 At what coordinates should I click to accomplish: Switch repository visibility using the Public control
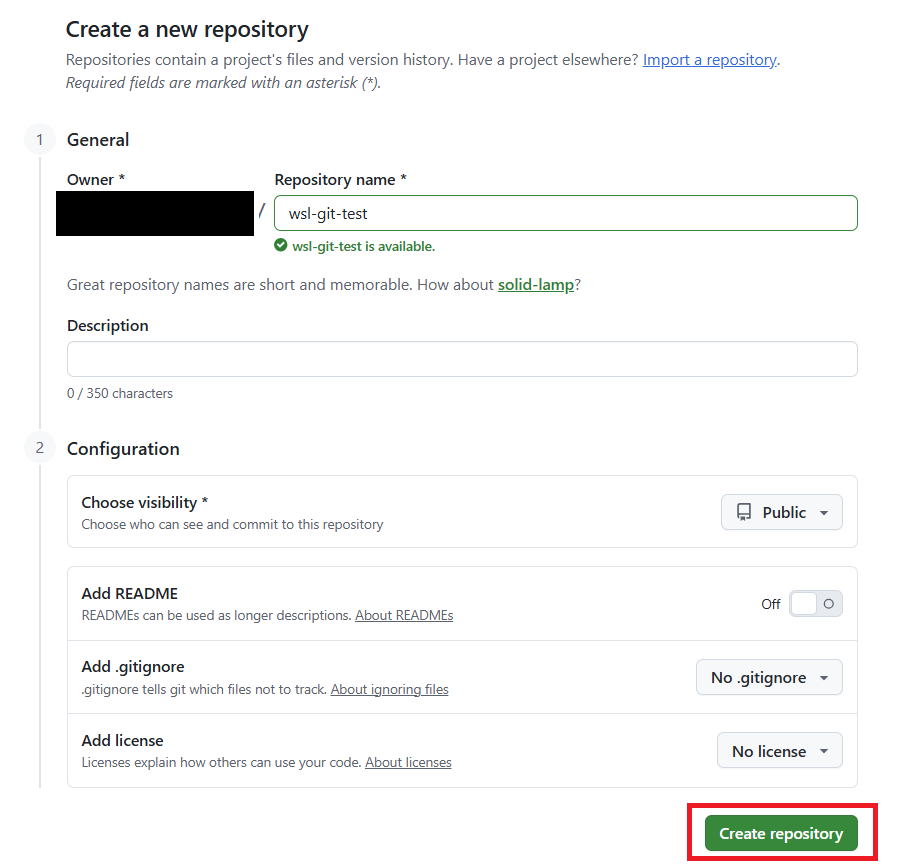781,512
